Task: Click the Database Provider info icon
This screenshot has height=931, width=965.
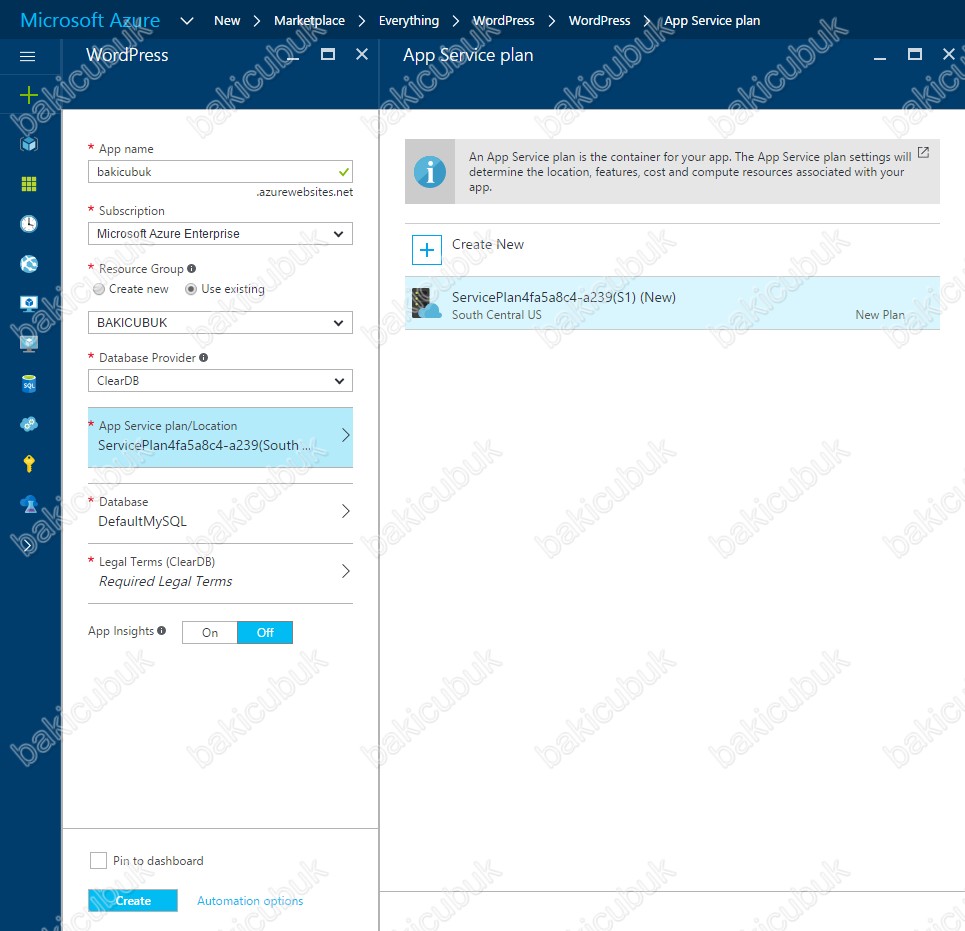Action: [x=204, y=358]
